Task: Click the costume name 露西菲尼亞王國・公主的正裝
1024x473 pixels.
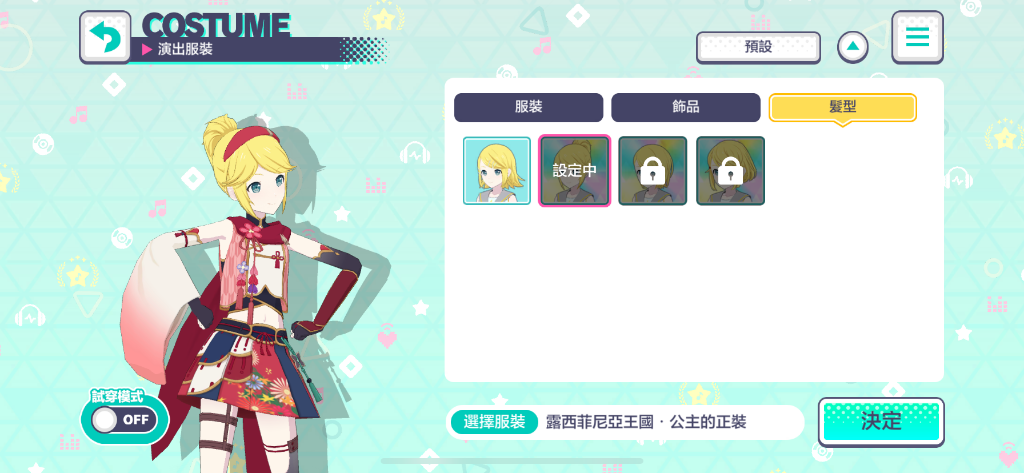Action: pyautogui.click(x=646, y=422)
